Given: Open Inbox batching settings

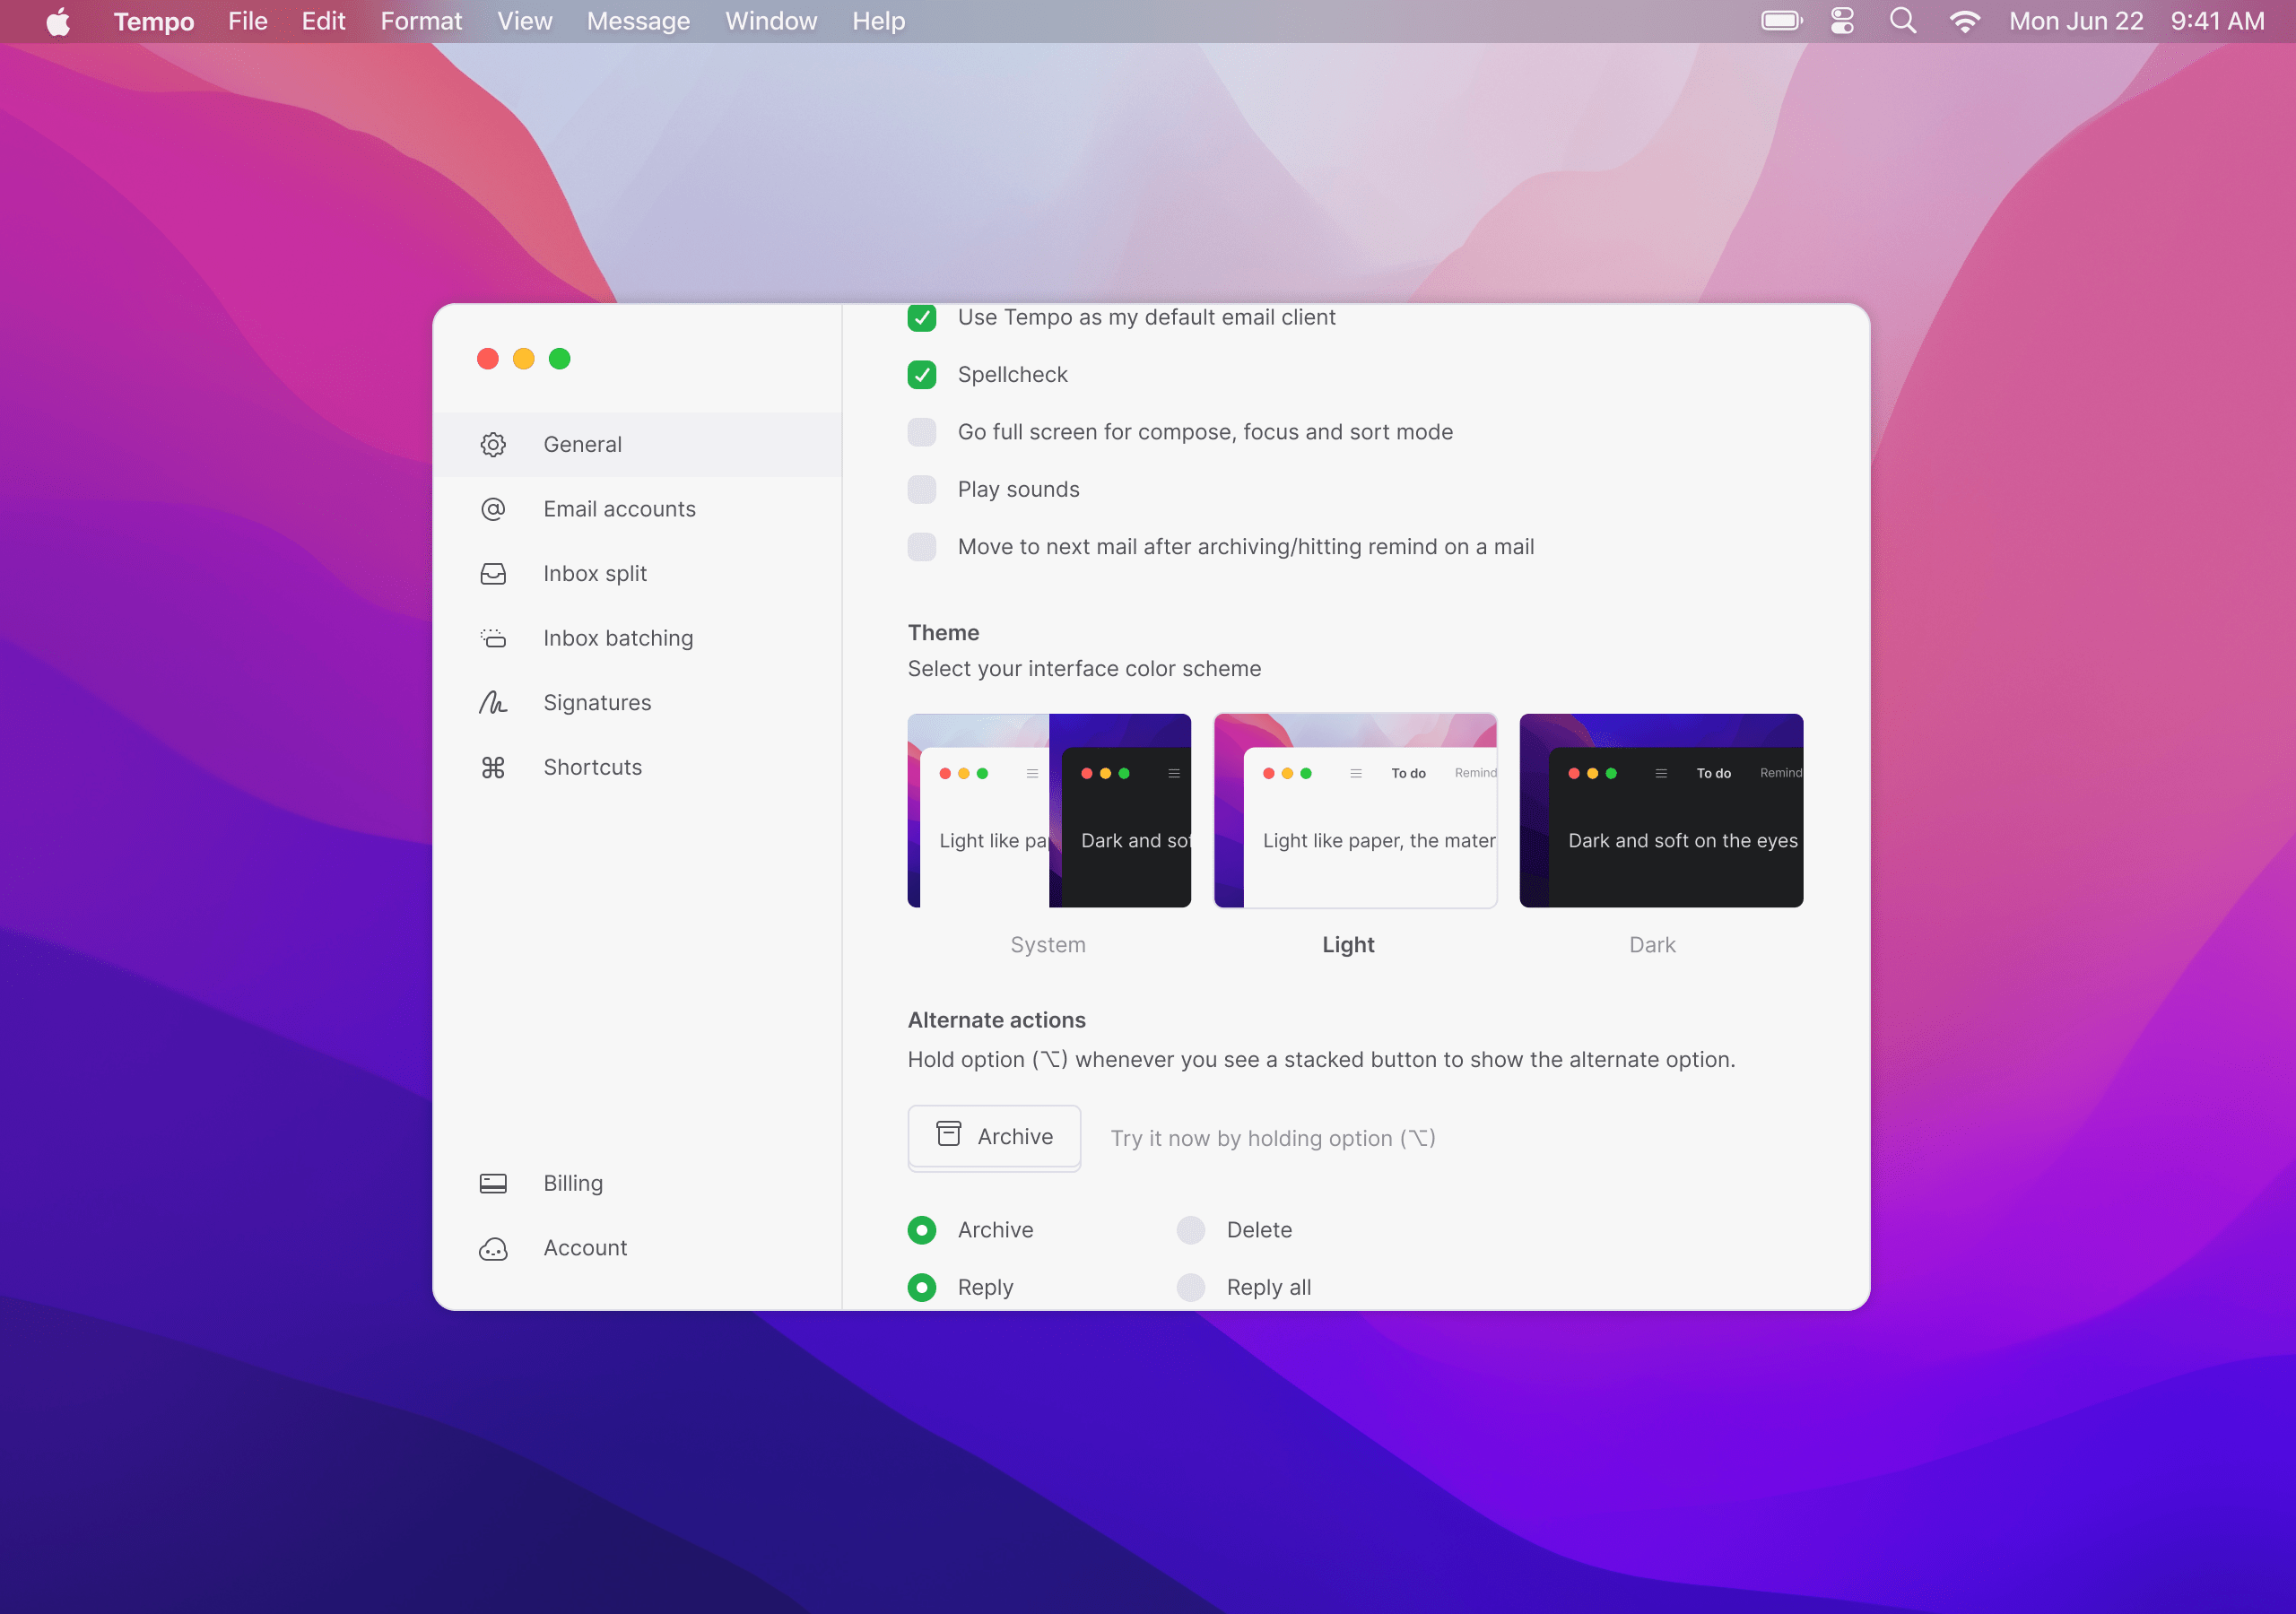Looking at the screenshot, I should point(637,638).
